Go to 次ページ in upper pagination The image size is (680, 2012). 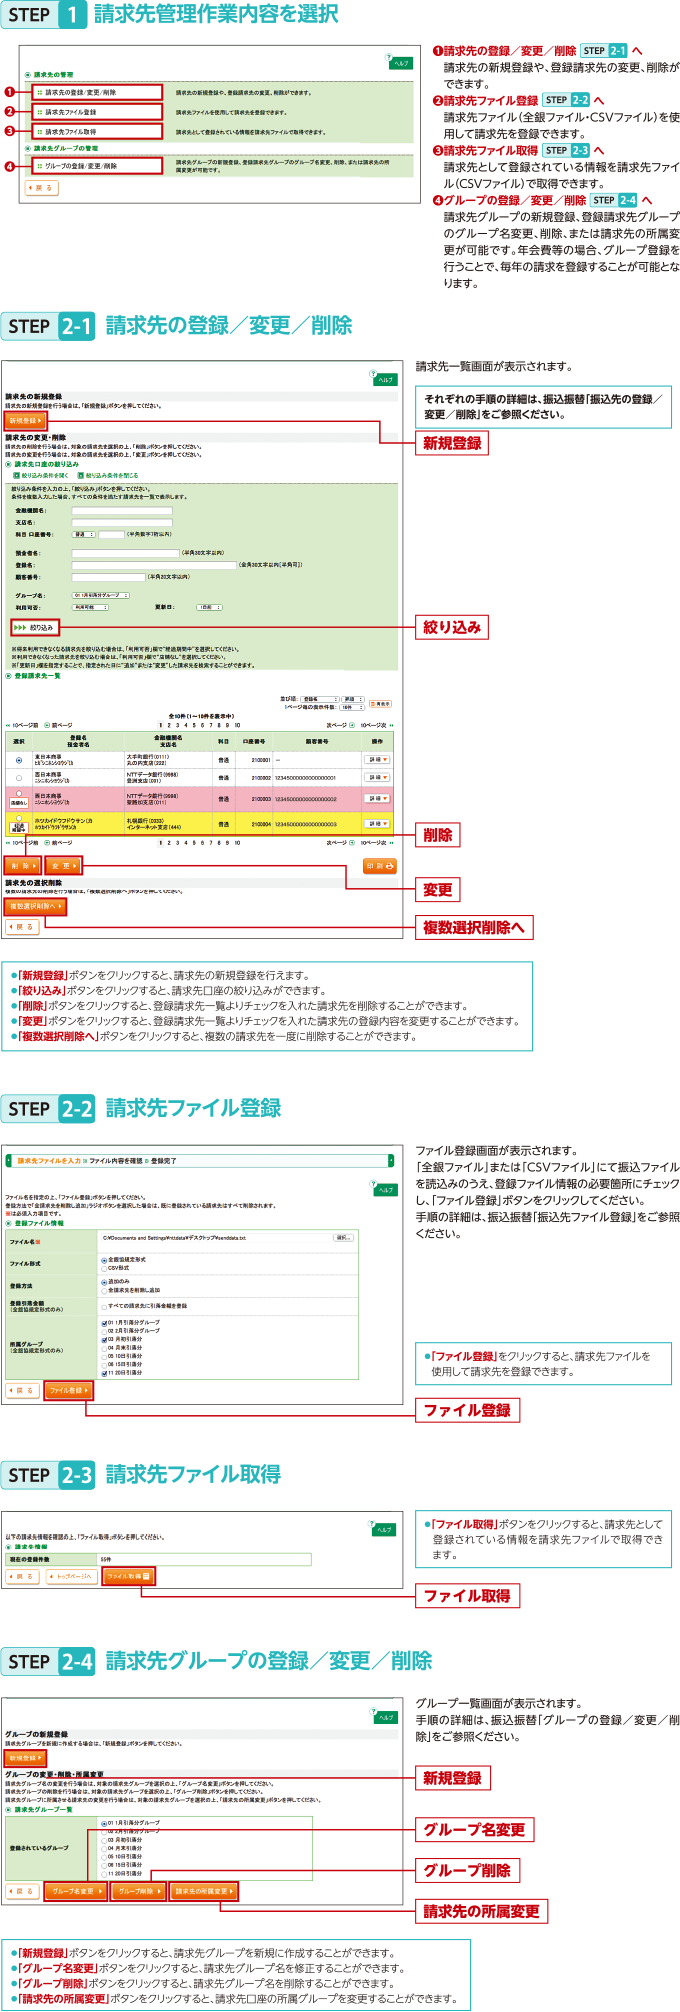(x=340, y=725)
